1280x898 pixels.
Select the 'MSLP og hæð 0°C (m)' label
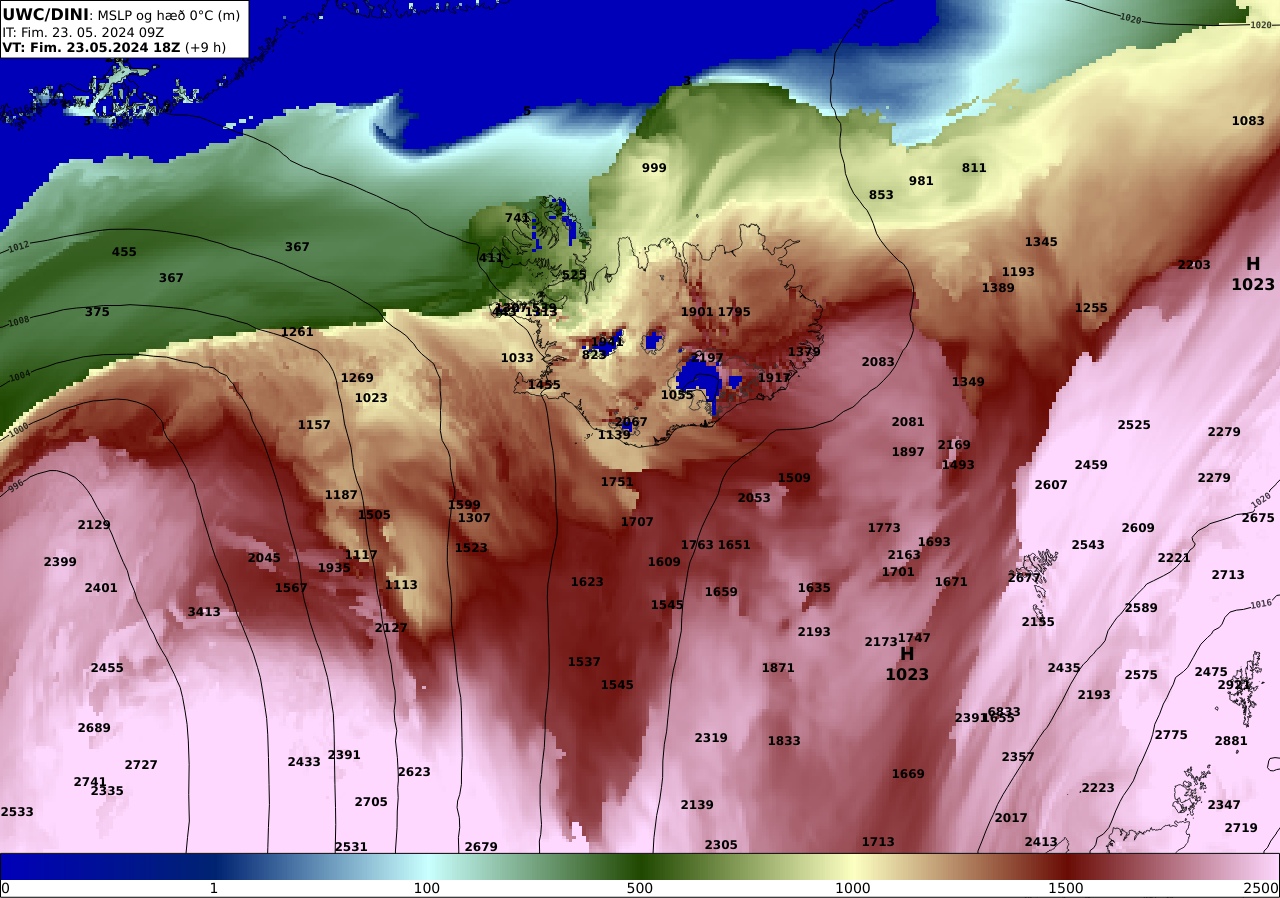pyautogui.click(x=169, y=15)
